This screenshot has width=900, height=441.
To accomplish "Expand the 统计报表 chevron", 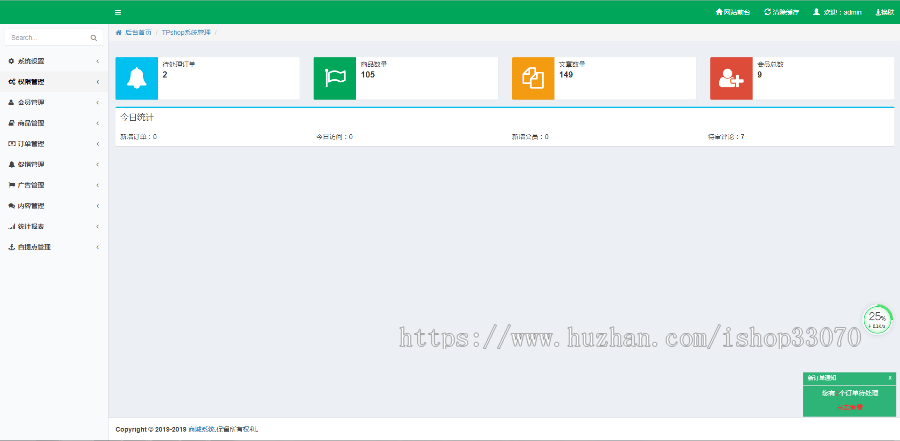I will (98, 226).
